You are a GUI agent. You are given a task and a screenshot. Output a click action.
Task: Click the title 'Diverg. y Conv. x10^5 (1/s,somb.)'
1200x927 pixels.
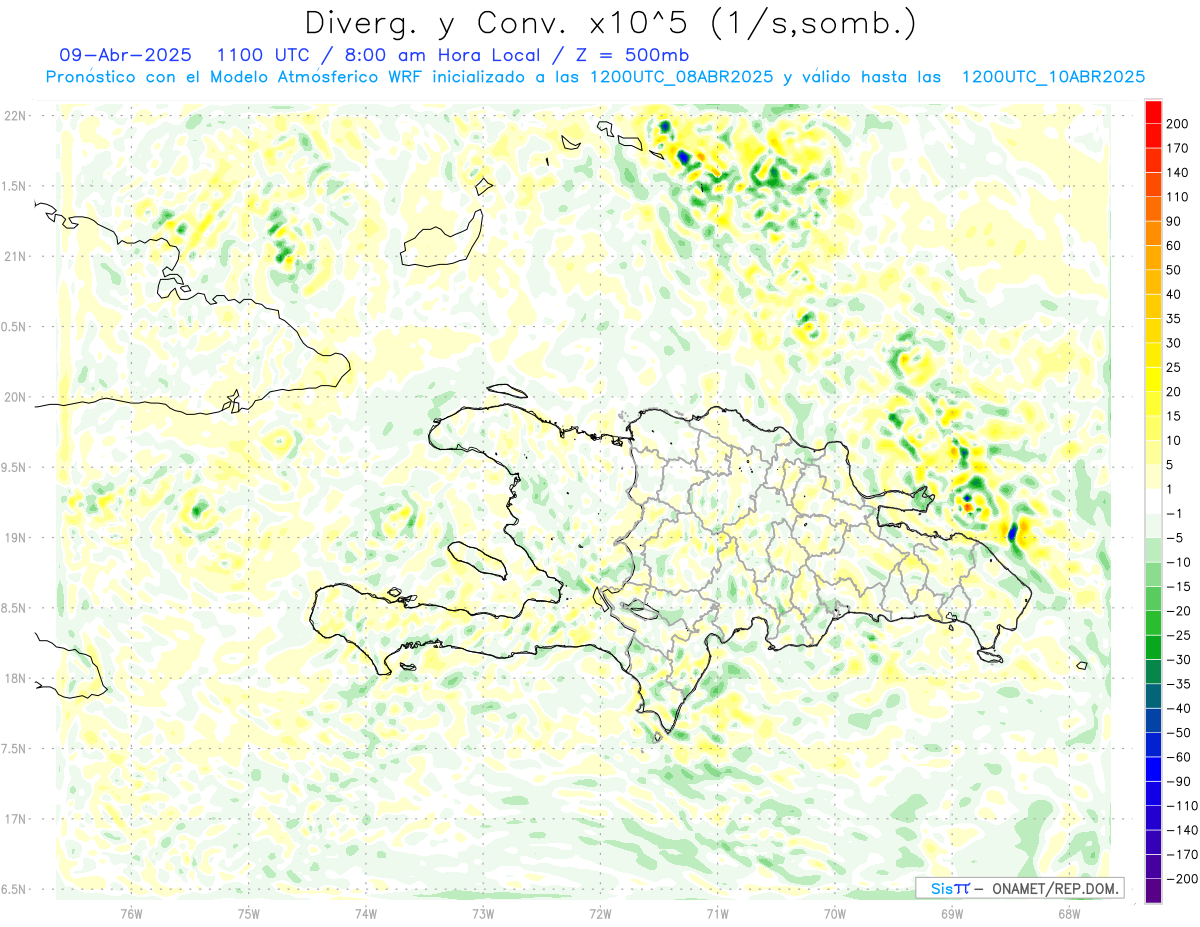[x=609, y=23]
